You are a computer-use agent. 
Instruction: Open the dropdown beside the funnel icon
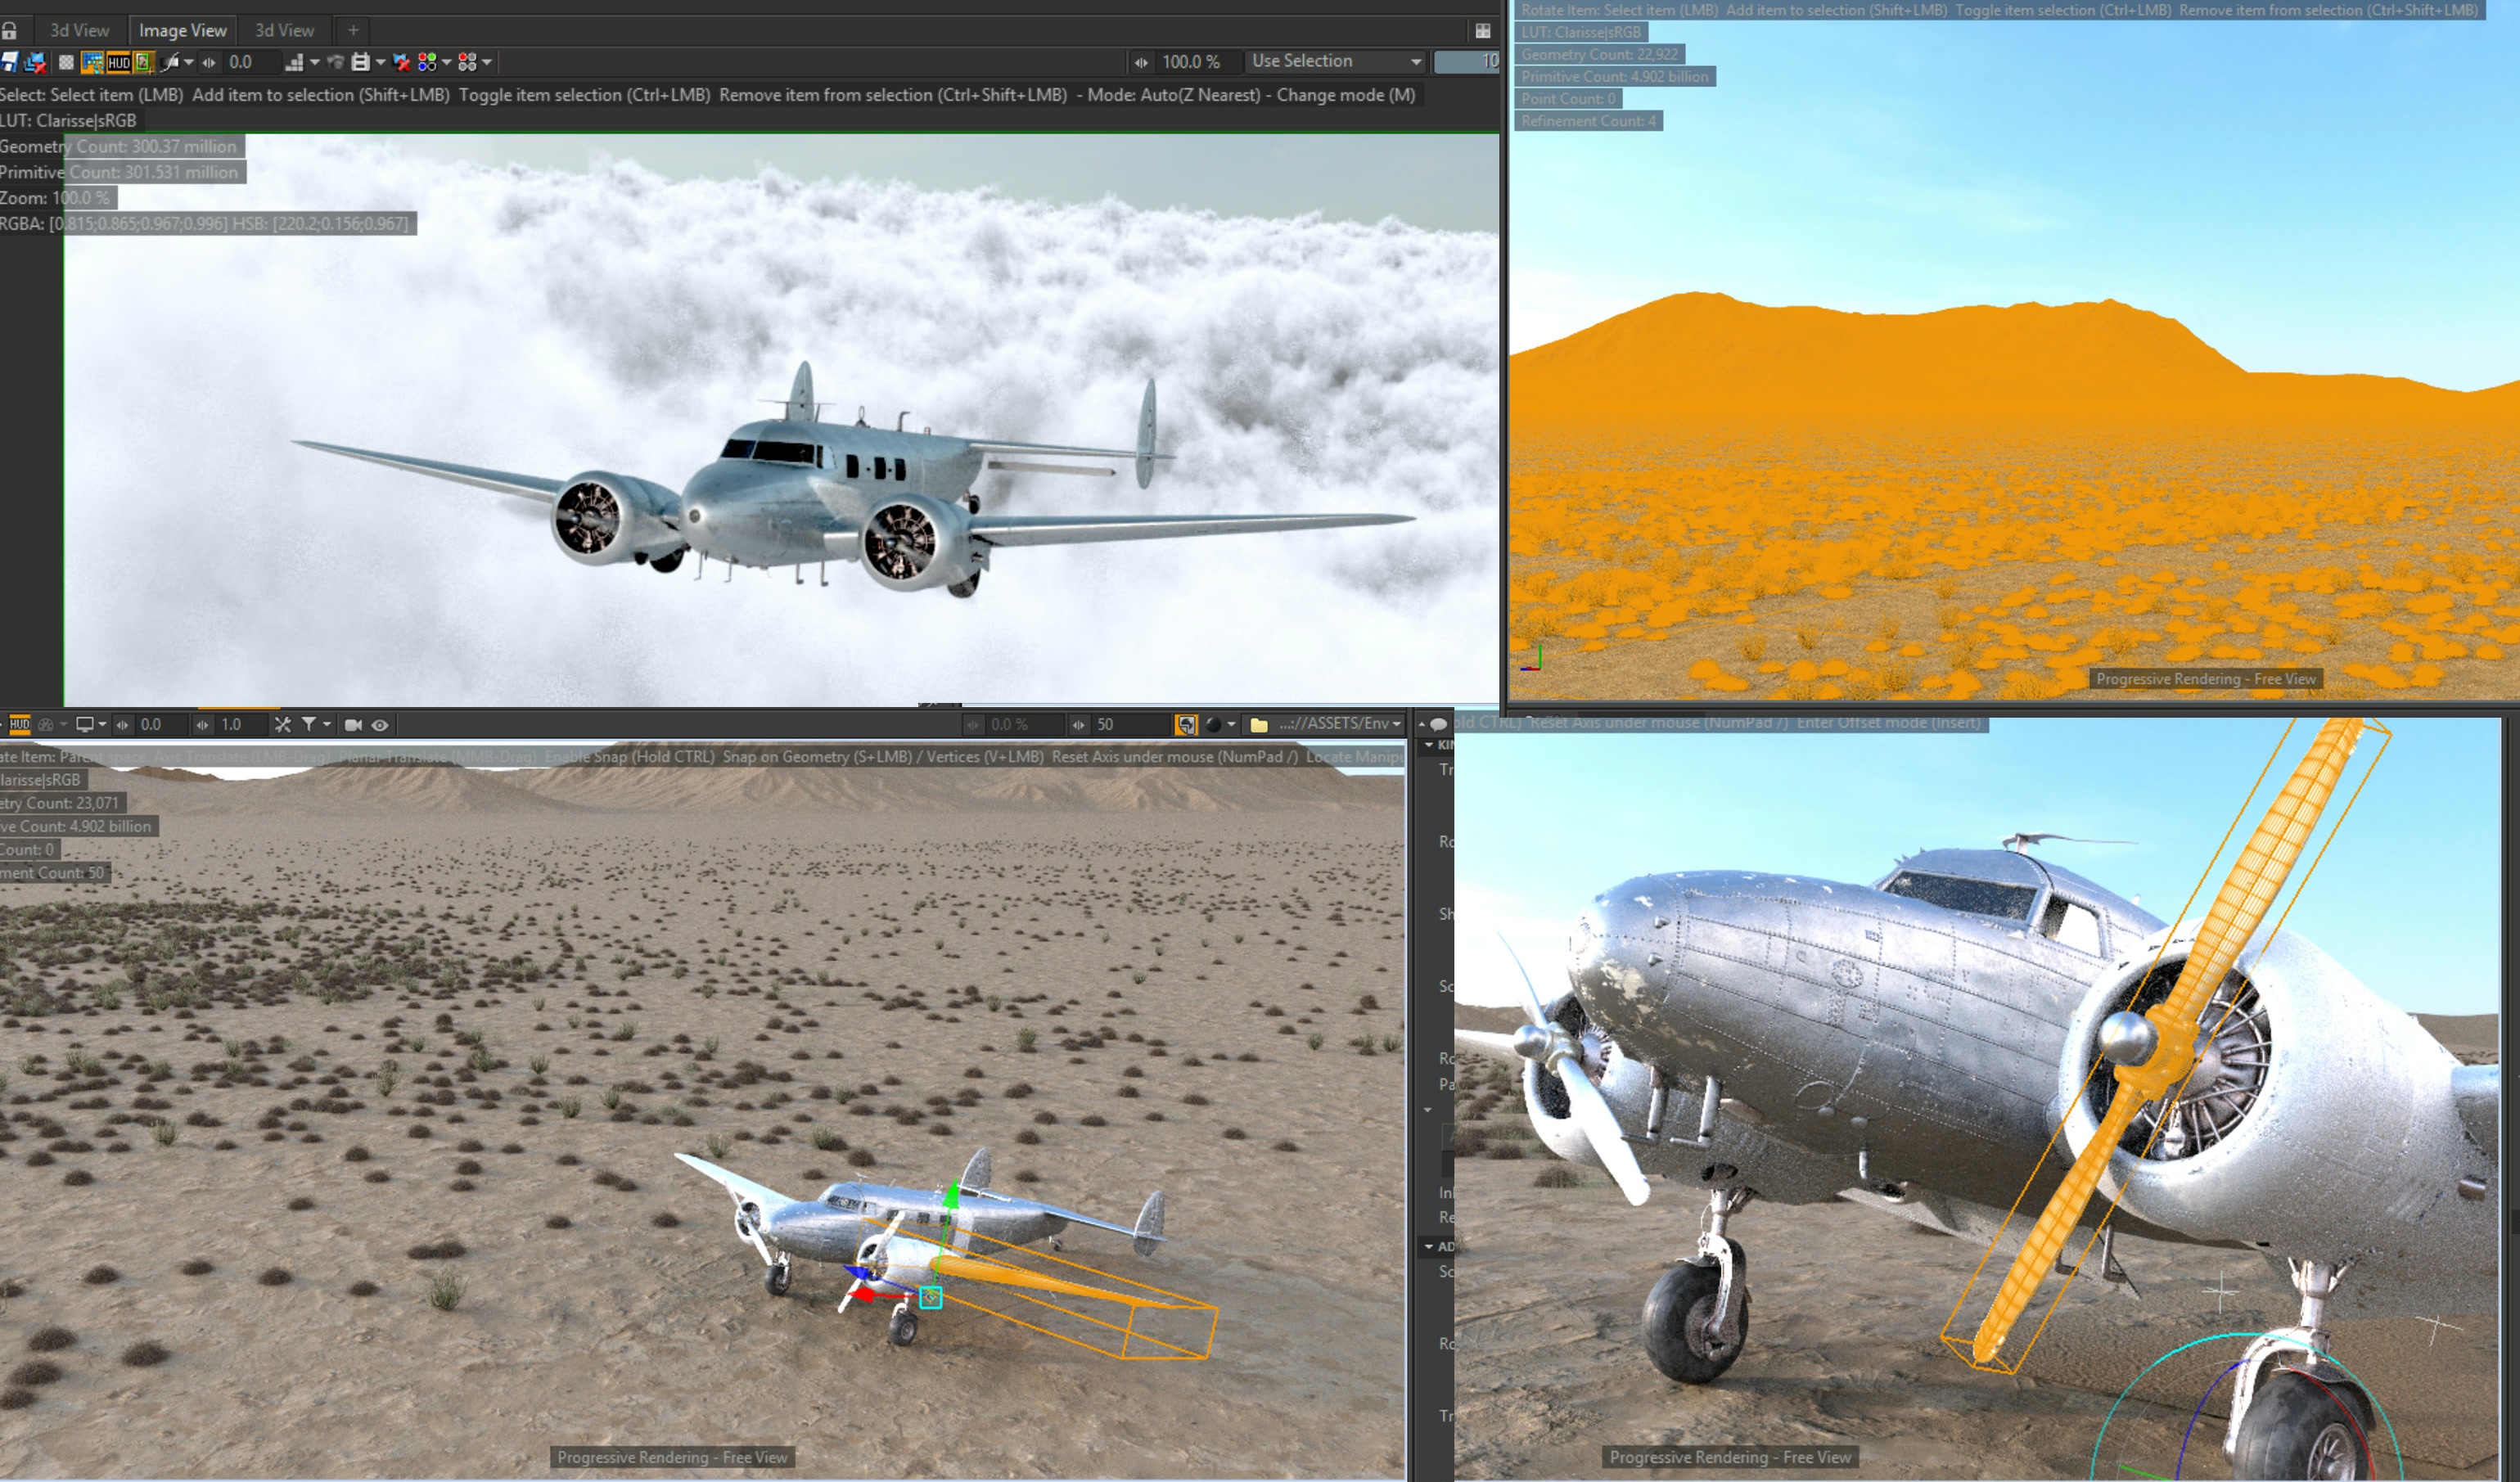tap(327, 725)
